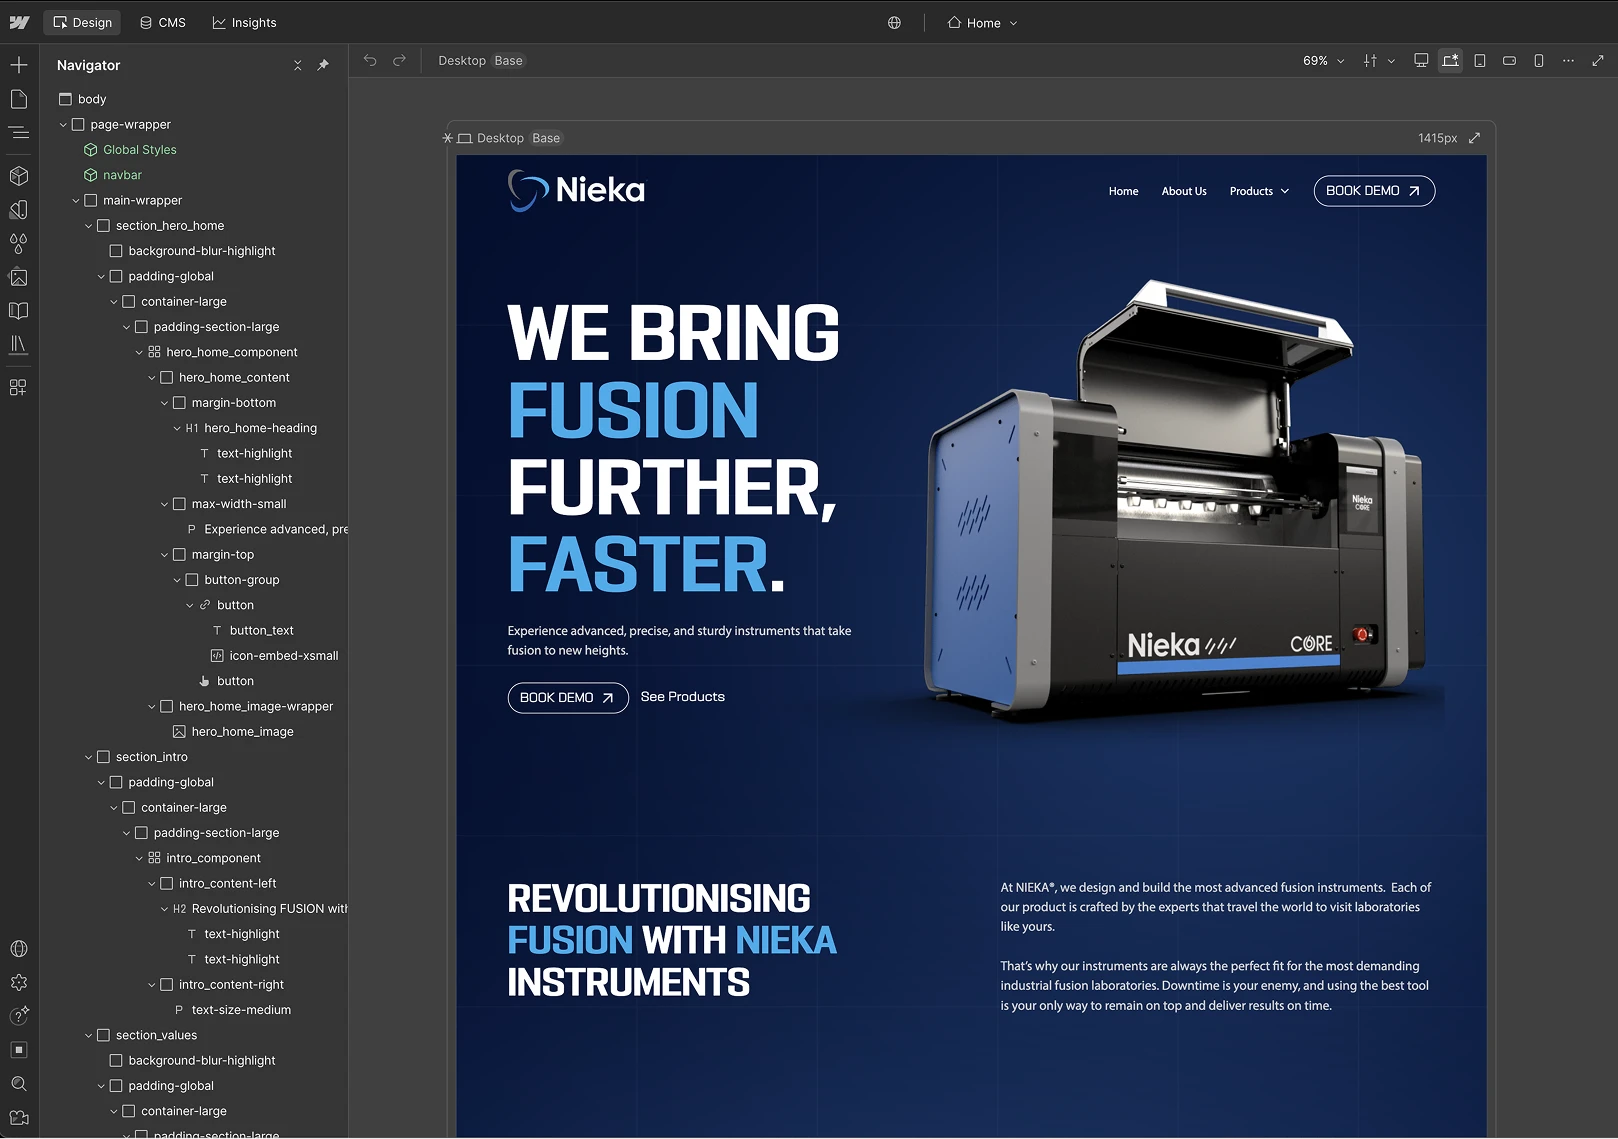1618x1139 pixels.
Task: Open the canvas settings dropdown
Action: click(x=1379, y=61)
